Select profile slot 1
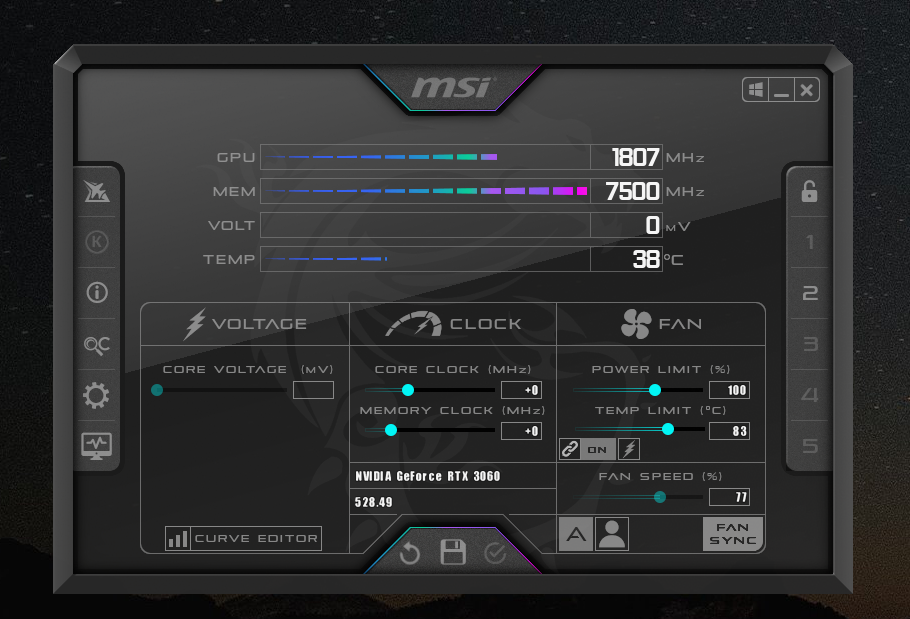Screen dimensions: 910x619 pos(810,242)
